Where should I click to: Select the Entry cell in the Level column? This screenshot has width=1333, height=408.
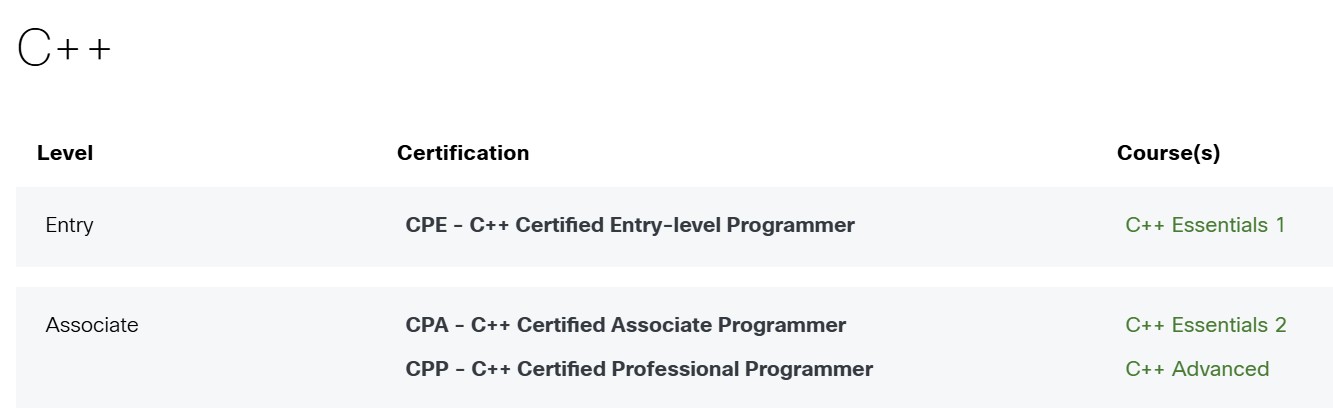click(x=69, y=225)
